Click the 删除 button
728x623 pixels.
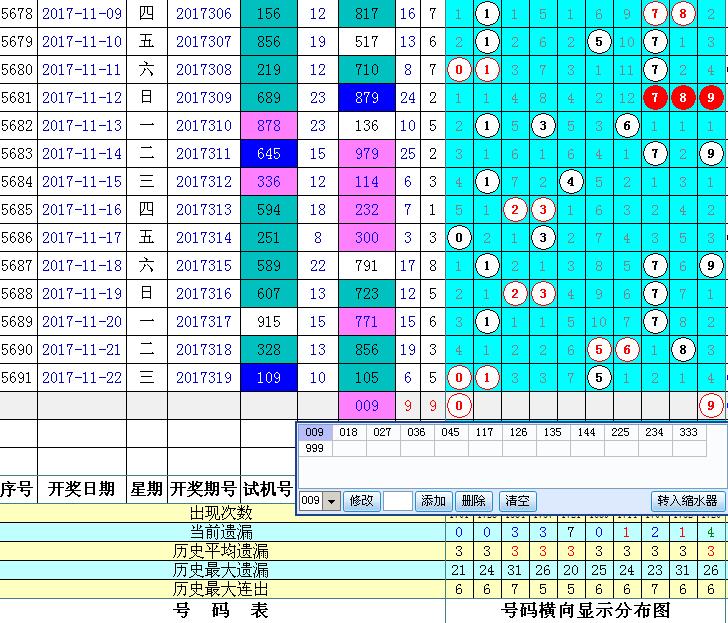tap(475, 501)
